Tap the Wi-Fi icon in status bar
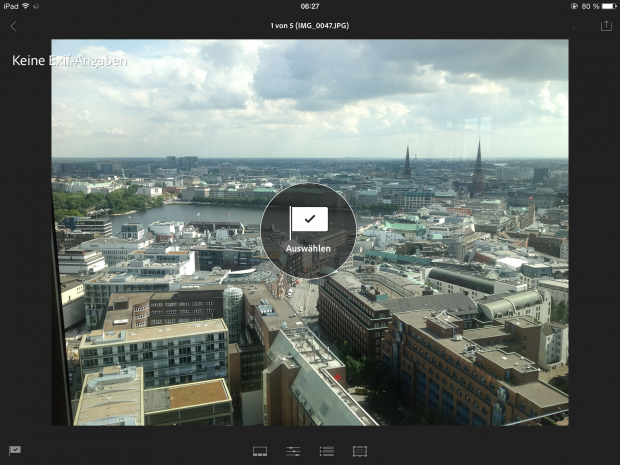The height and width of the screenshot is (465, 620). click(x=25, y=6)
